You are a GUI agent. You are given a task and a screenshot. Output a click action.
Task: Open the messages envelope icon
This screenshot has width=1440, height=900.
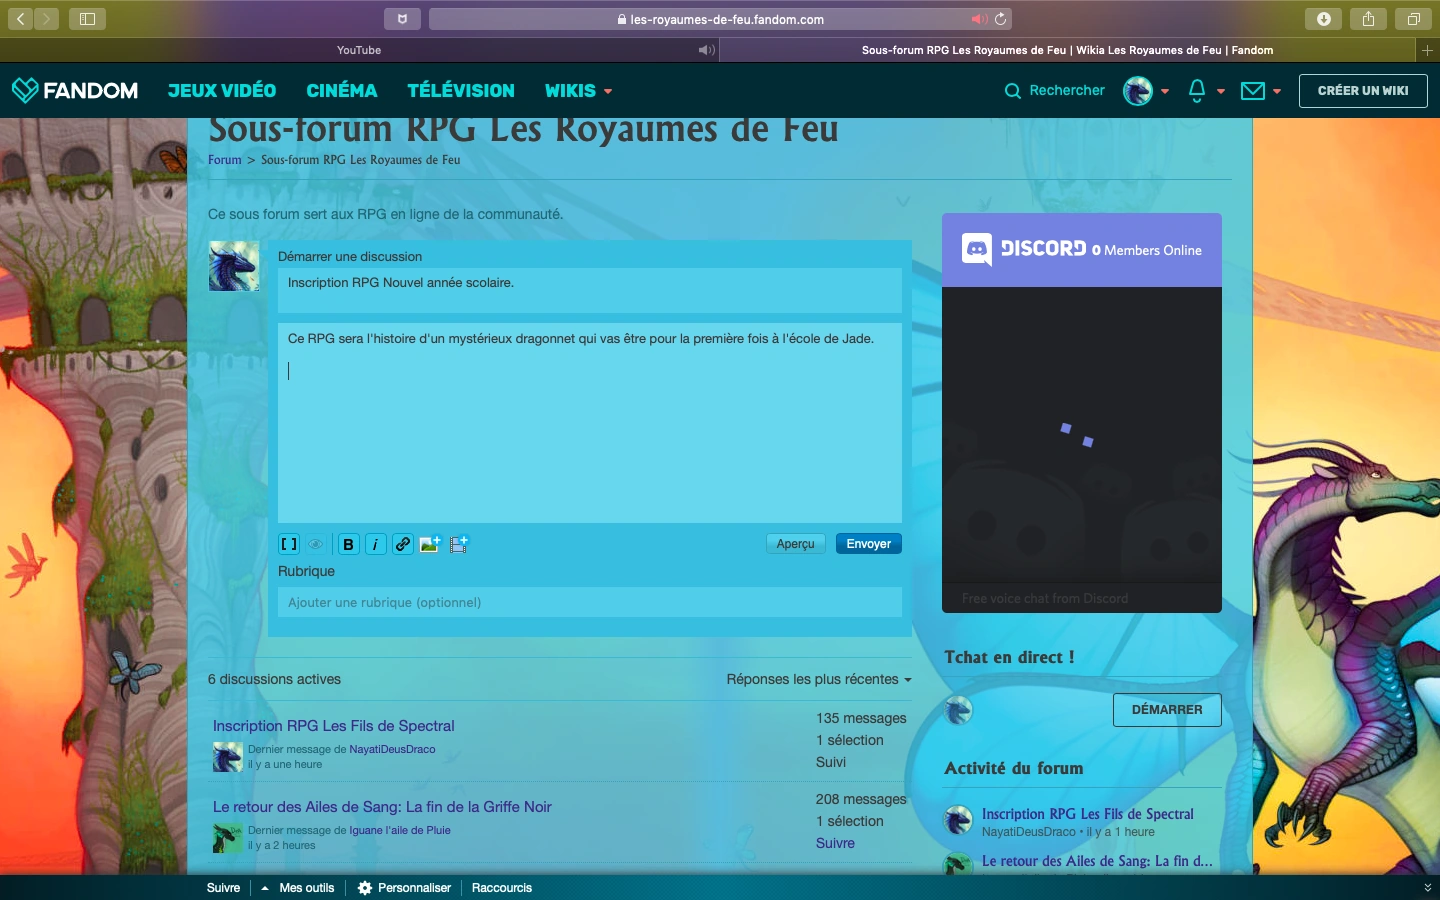[1252, 91]
